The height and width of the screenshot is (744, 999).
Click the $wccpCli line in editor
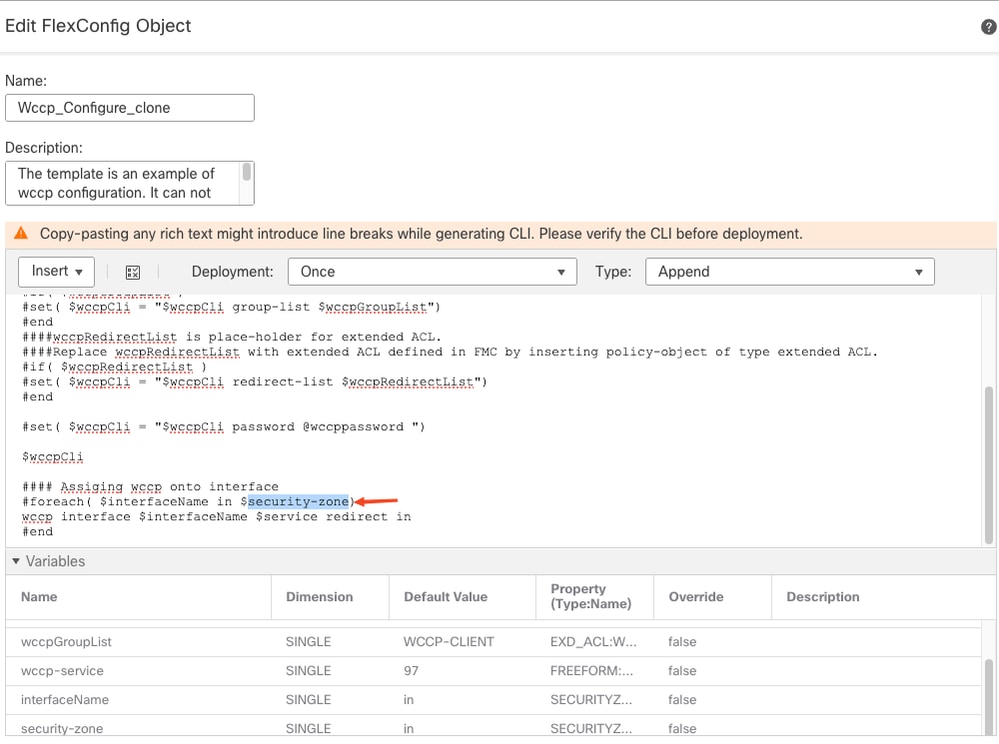[x=52, y=457]
